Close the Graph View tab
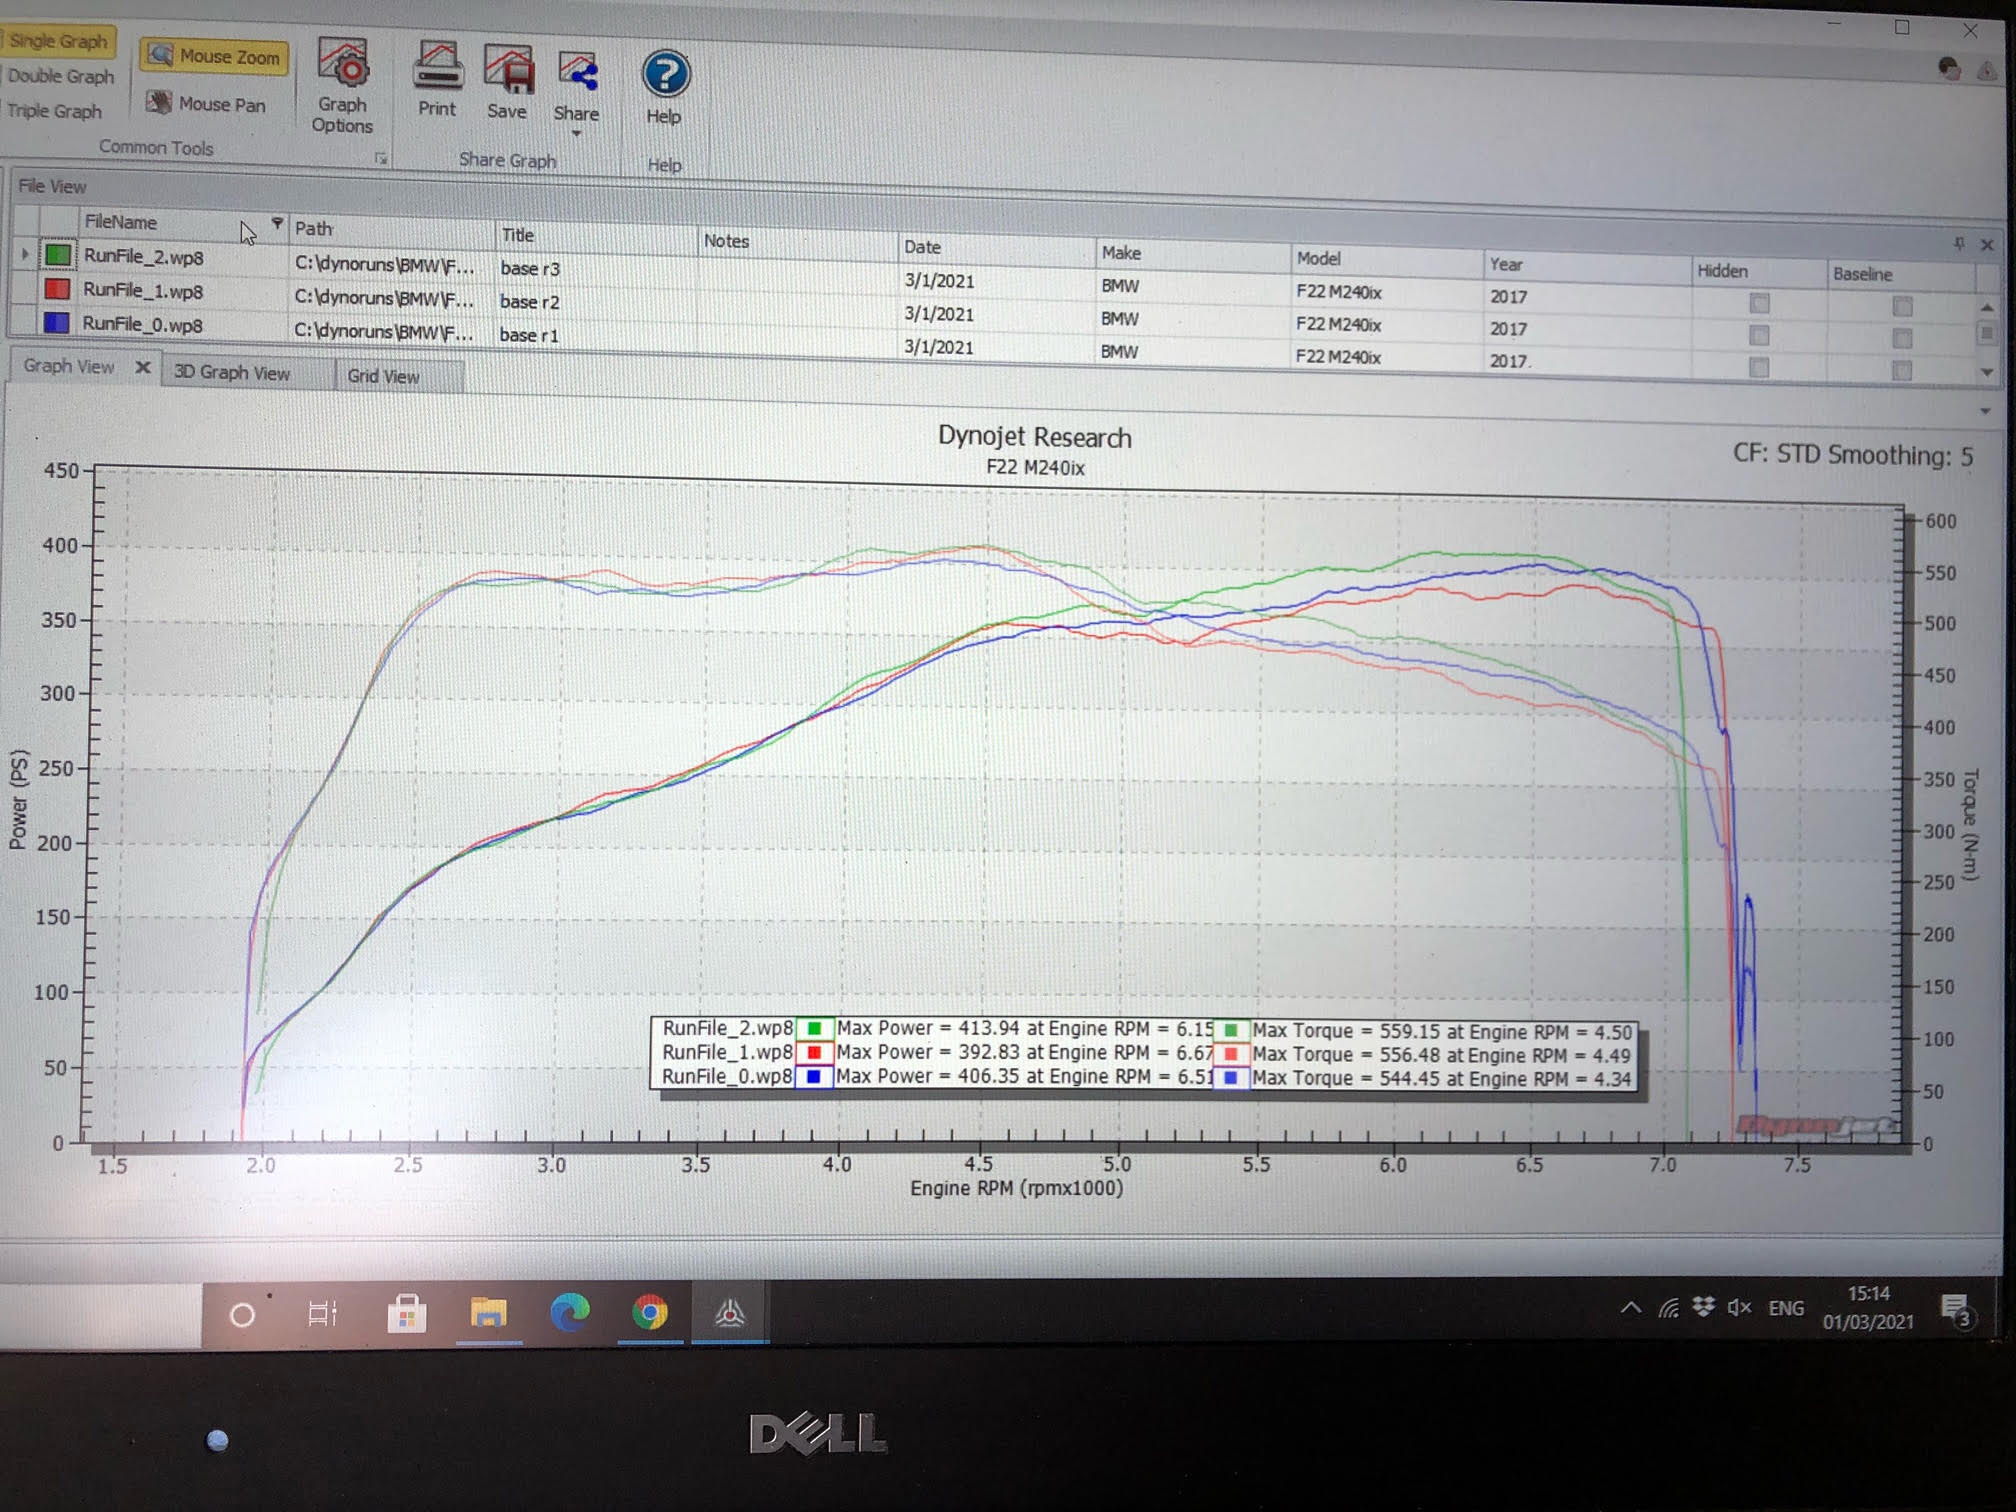The width and height of the screenshot is (2016, 1512). [143, 367]
